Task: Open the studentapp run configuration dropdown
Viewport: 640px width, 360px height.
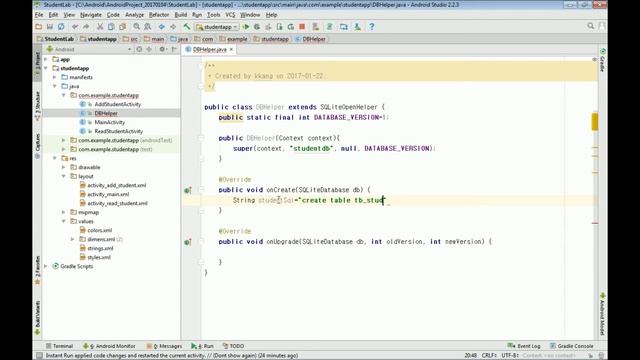Action: click(x=217, y=27)
